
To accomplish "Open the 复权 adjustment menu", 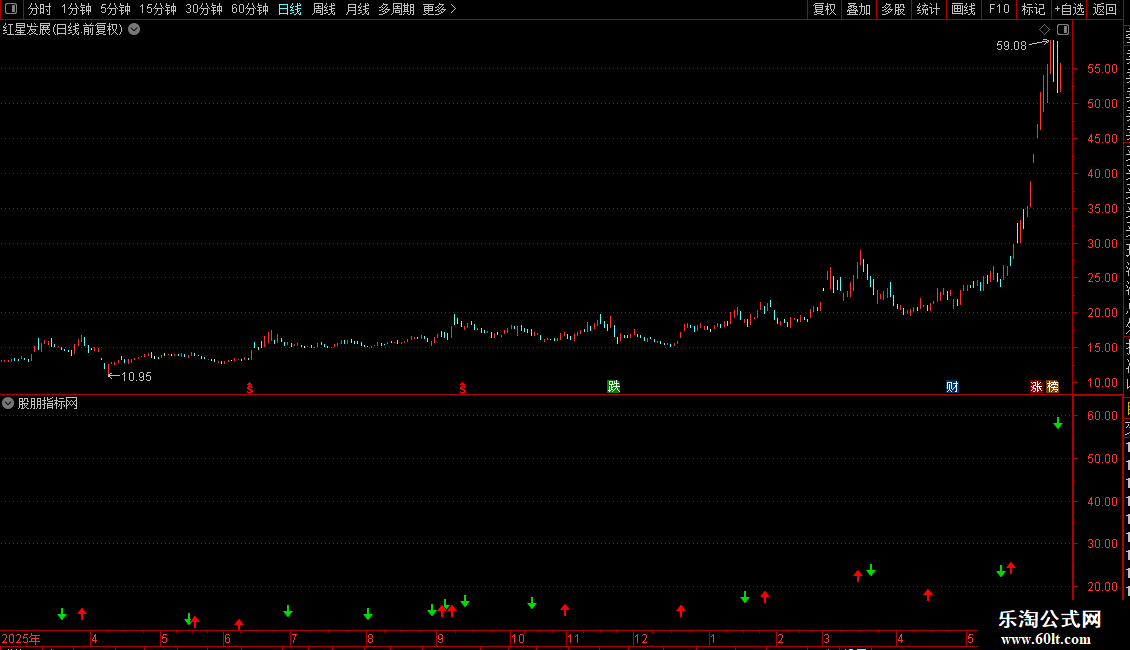I will click(x=824, y=9).
